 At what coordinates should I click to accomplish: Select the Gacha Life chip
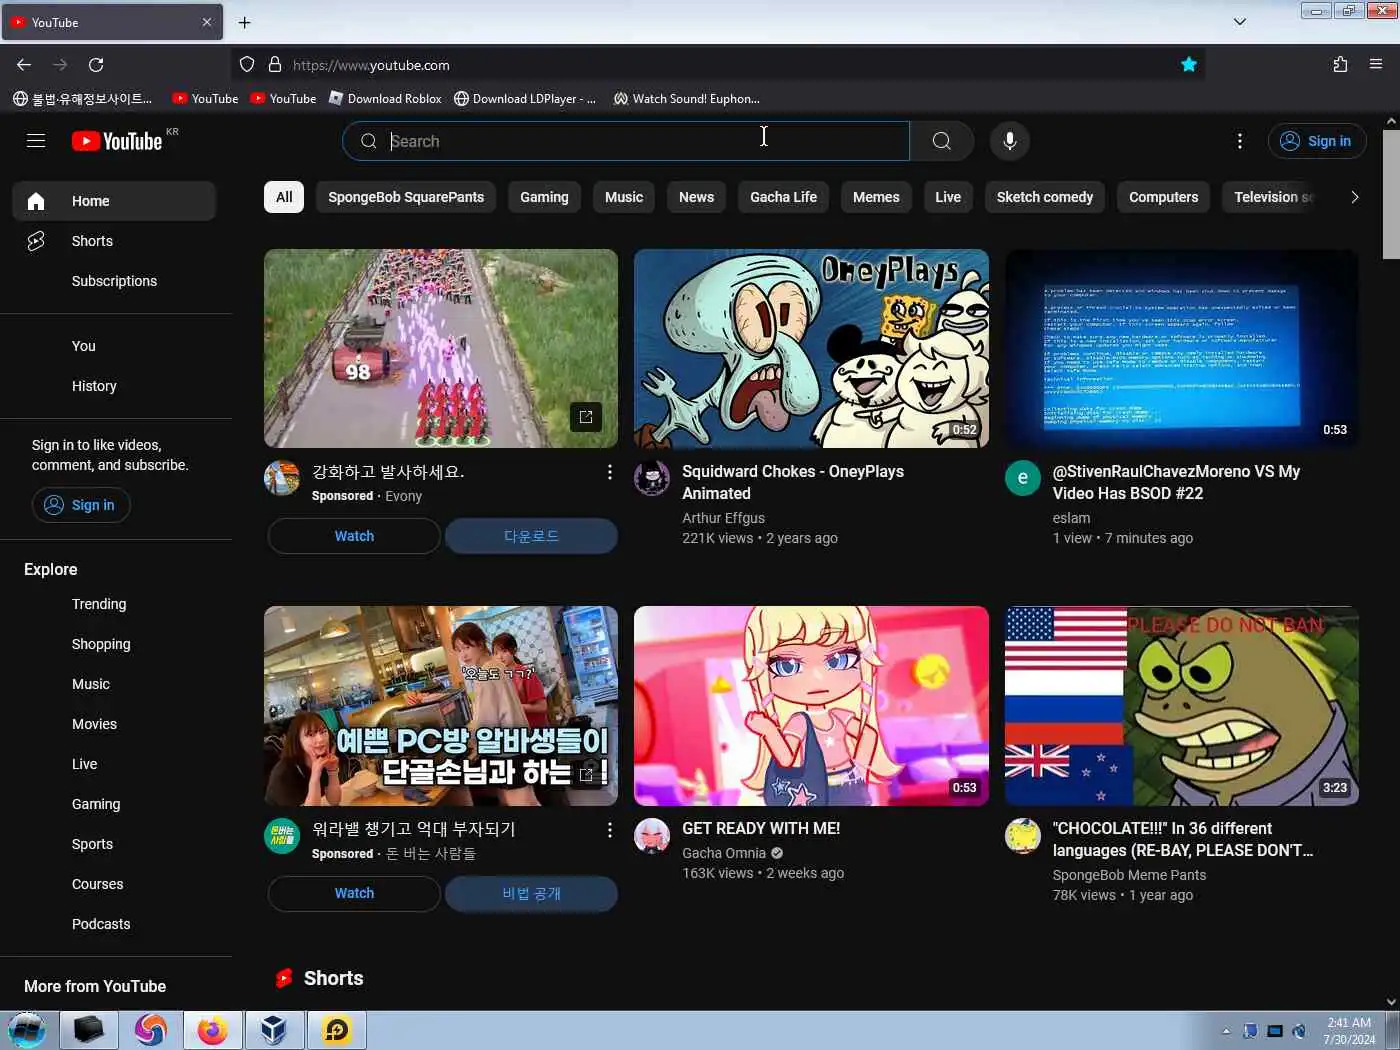[x=783, y=197]
